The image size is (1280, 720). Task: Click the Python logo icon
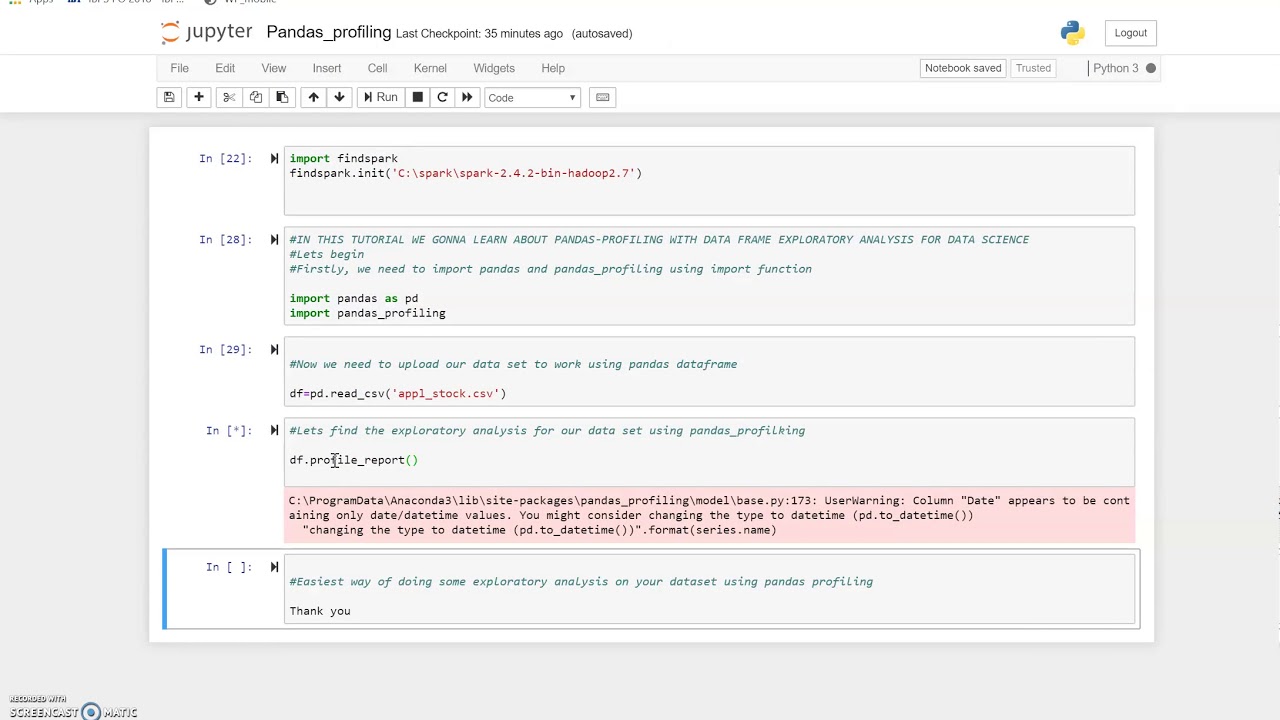coord(1073,33)
